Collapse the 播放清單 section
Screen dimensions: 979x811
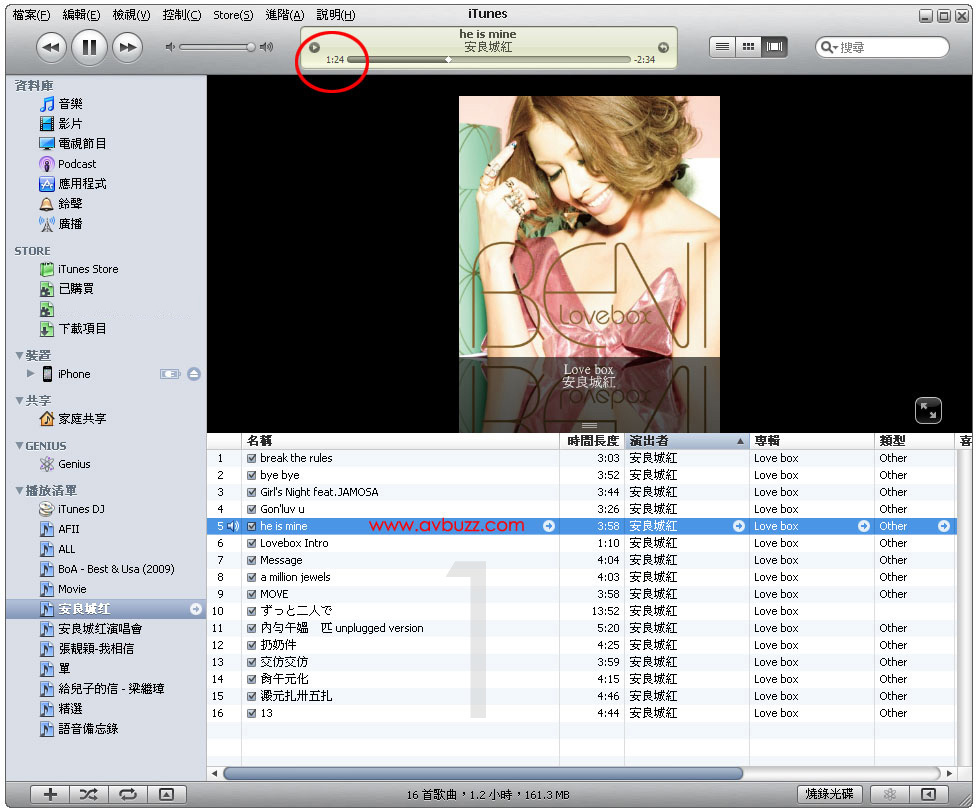[19, 491]
